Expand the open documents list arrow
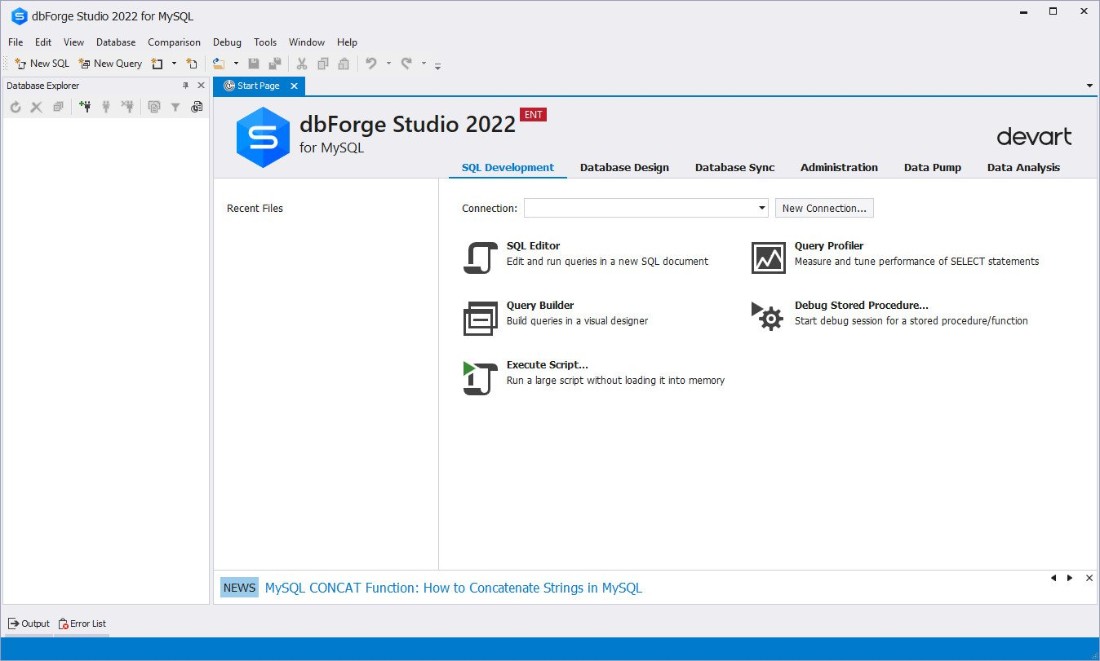 point(1089,86)
